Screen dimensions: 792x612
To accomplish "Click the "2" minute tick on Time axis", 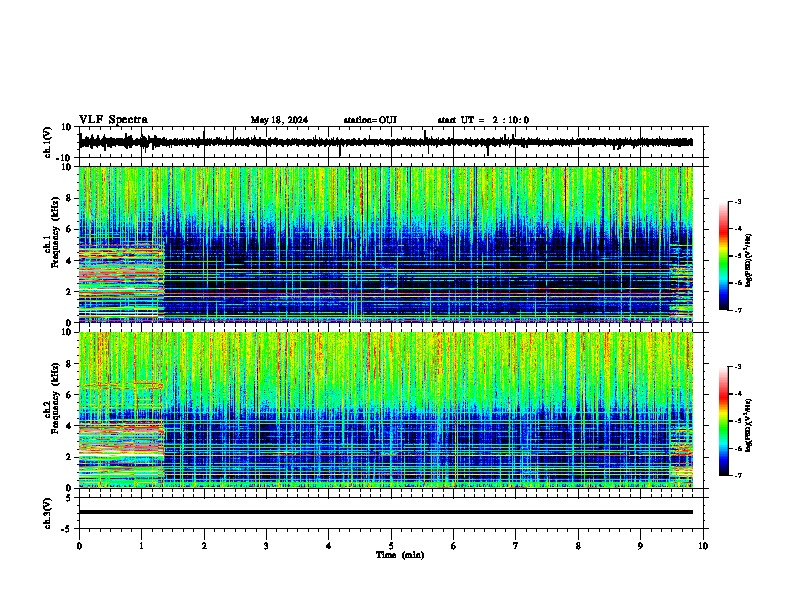I will point(204,546).
